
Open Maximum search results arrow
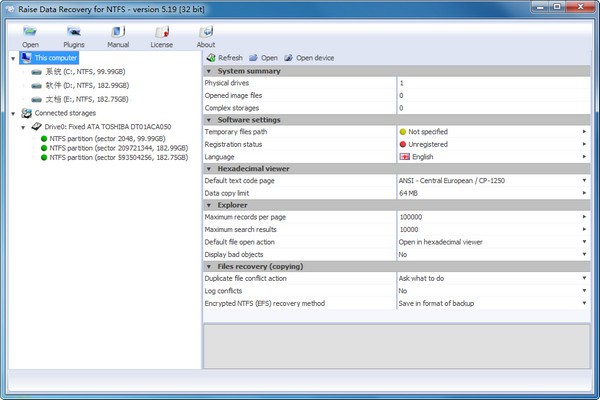(584, 229)
